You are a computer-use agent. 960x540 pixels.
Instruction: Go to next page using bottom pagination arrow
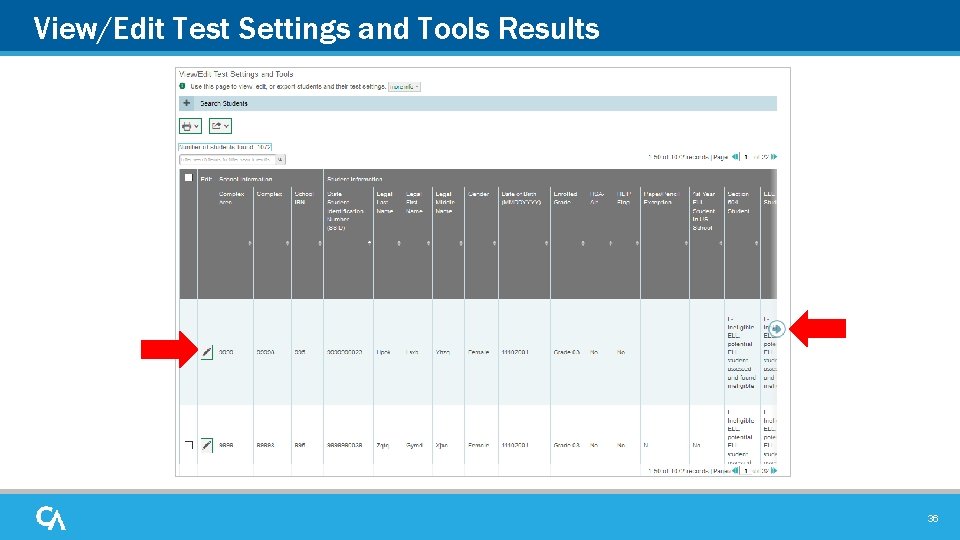tap(774, 471)
